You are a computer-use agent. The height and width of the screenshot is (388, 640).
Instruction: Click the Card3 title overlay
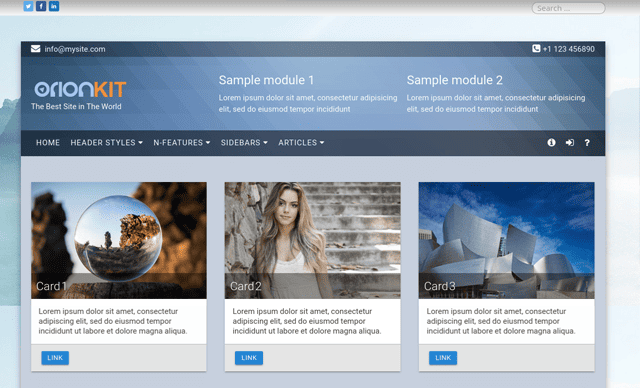[440, 286]
